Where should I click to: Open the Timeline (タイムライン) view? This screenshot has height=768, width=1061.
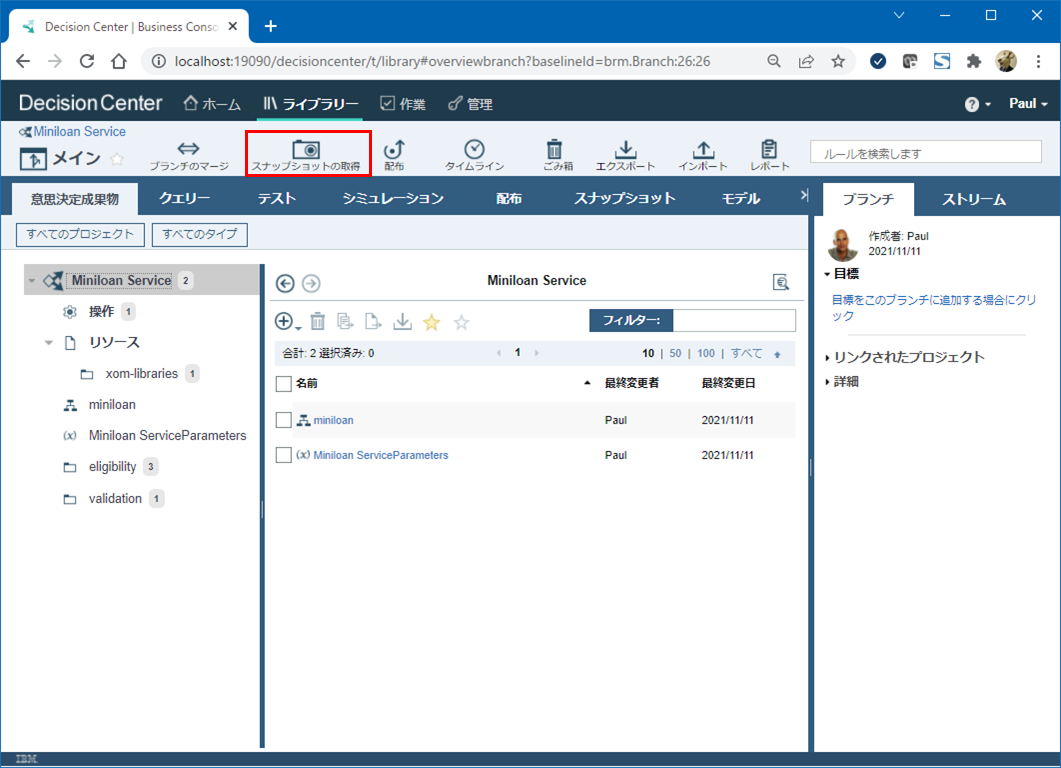(x=474, y=156)
